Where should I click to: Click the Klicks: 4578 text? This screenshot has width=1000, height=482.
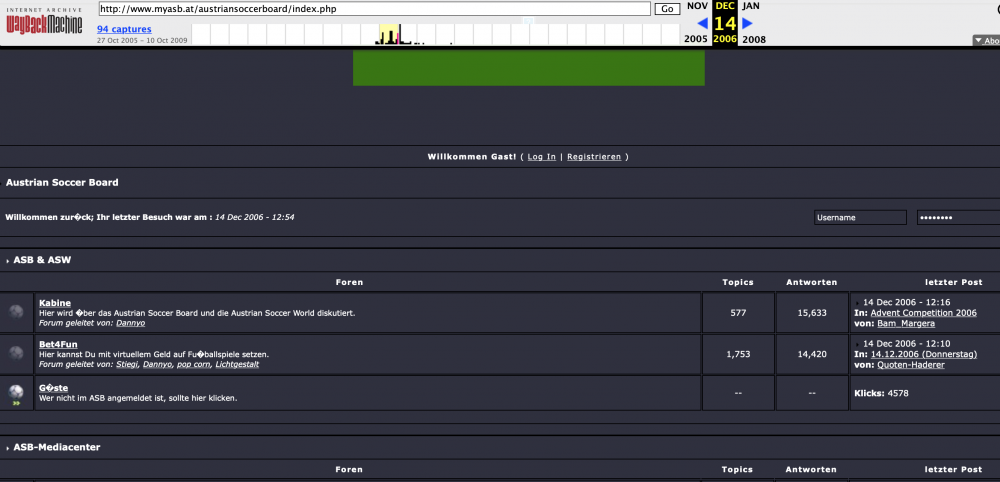(x=881, y=393)
